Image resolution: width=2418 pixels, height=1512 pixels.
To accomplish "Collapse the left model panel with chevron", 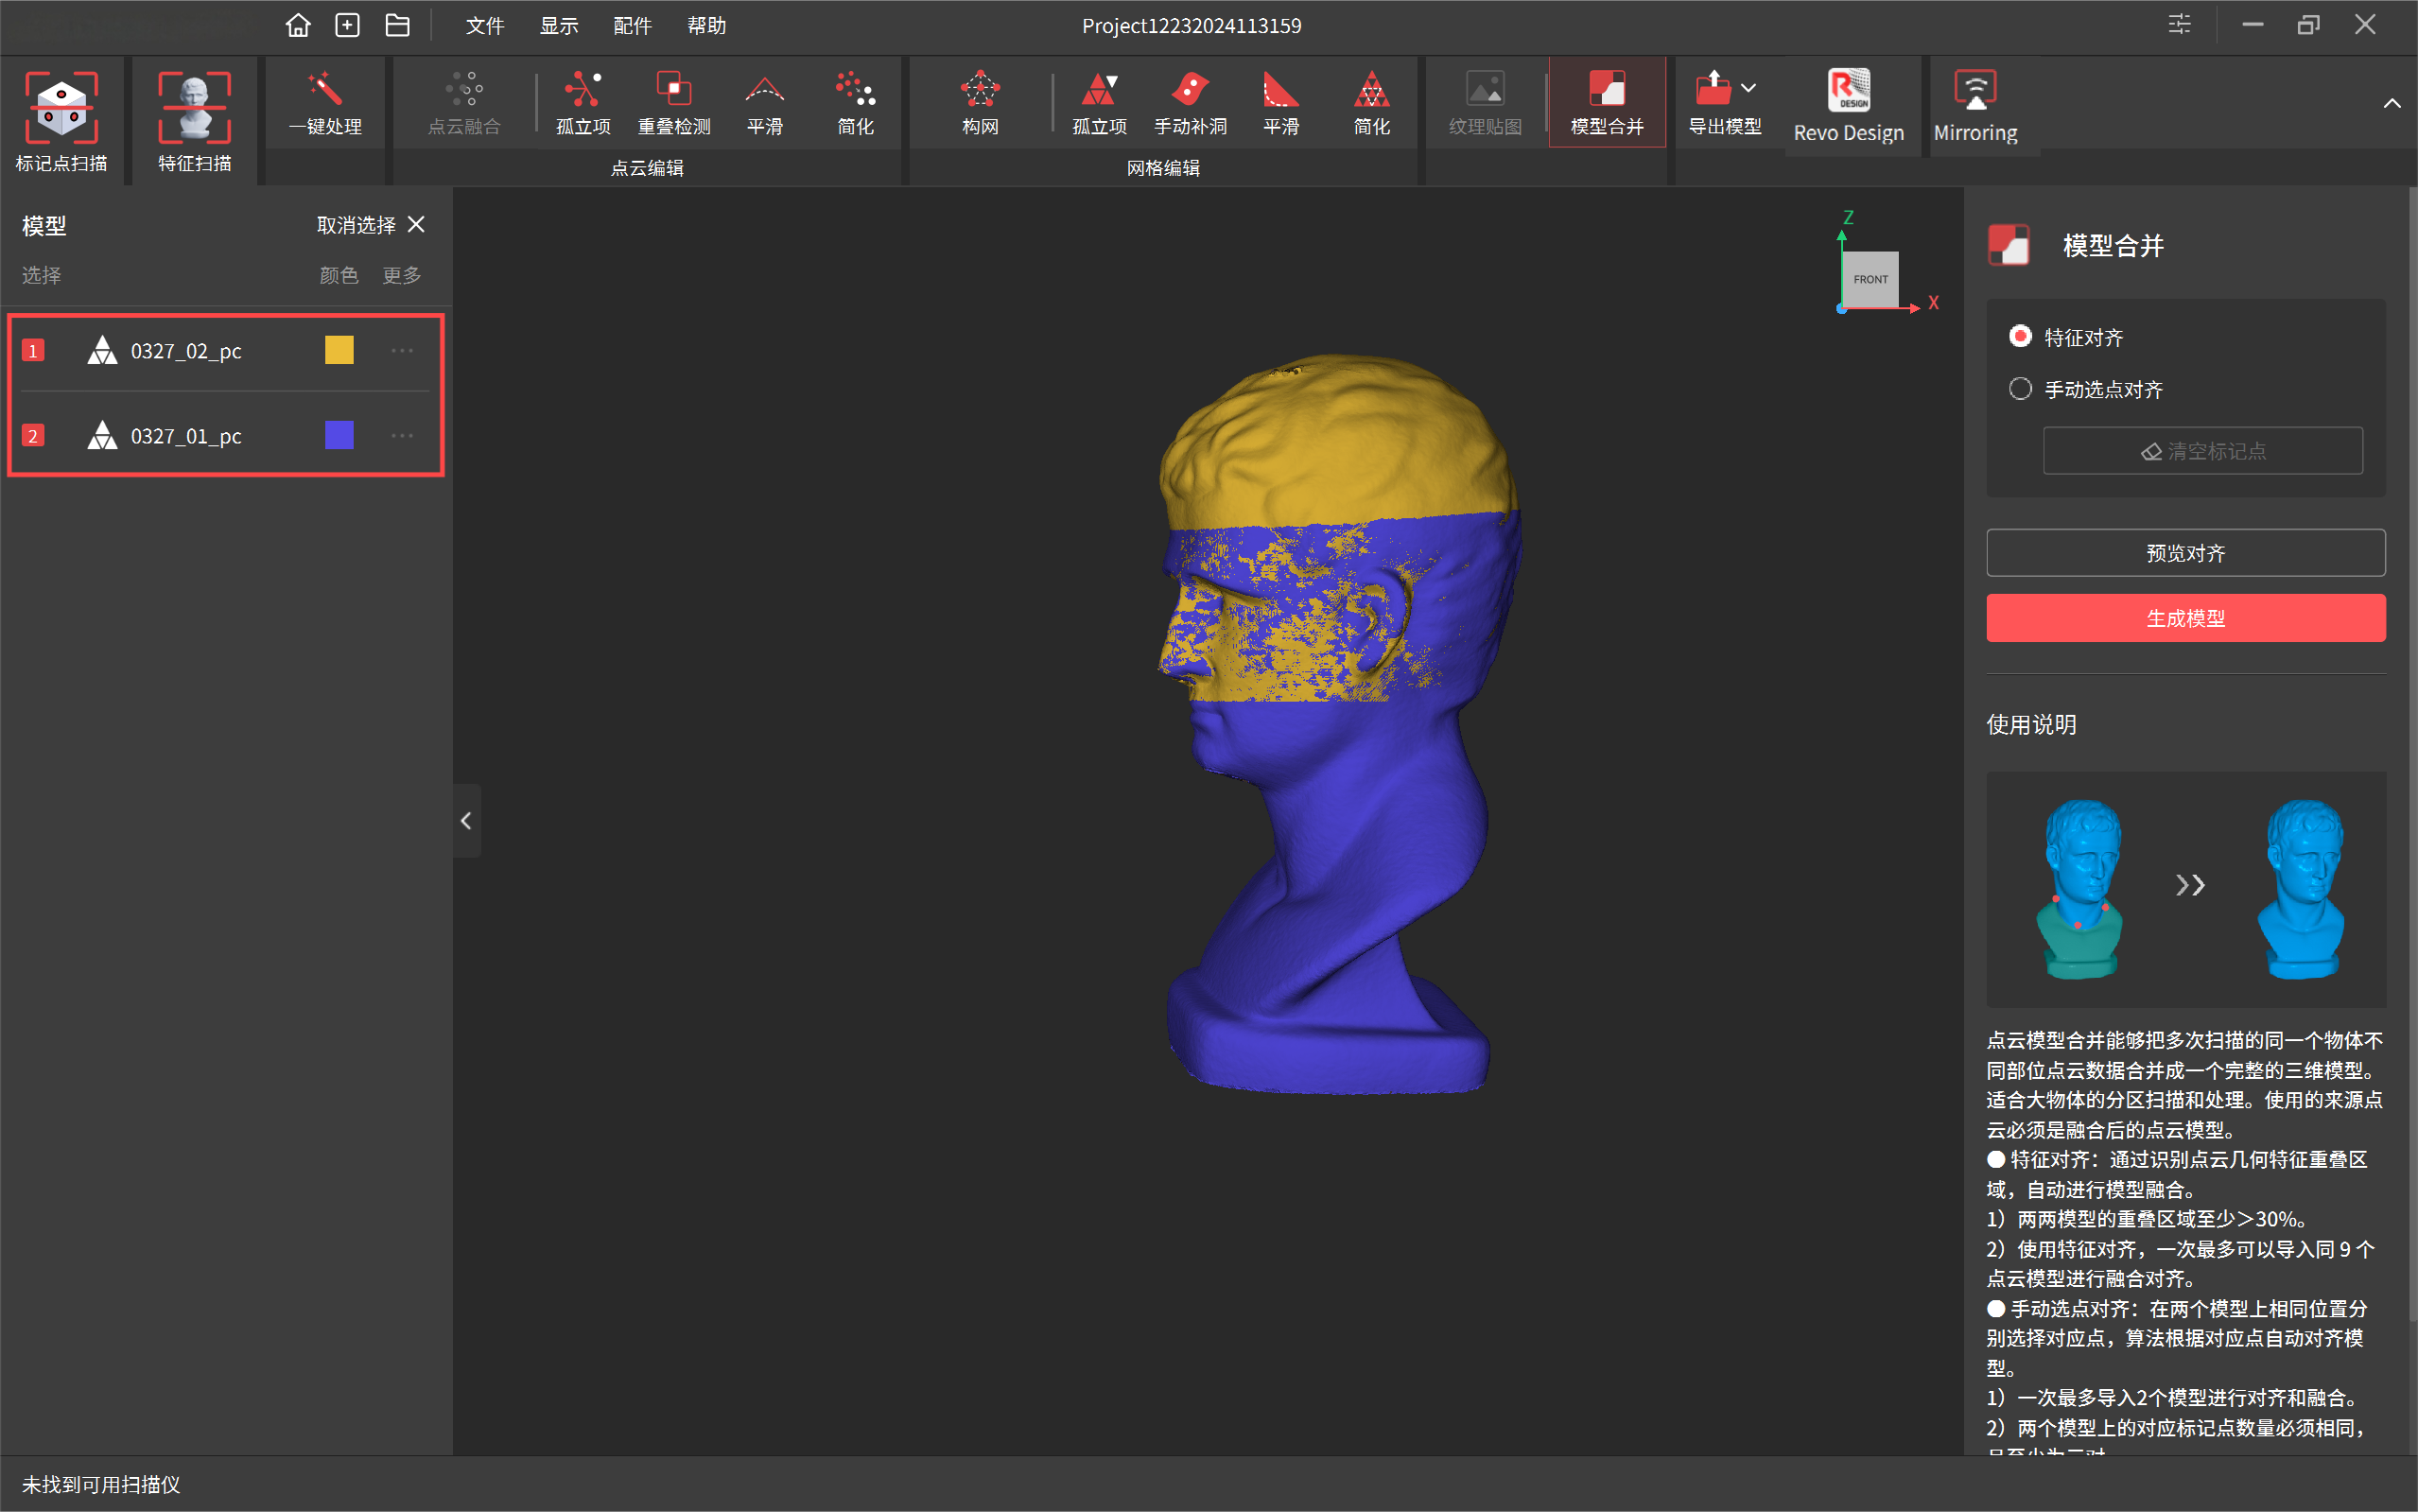I will [466, 820].
